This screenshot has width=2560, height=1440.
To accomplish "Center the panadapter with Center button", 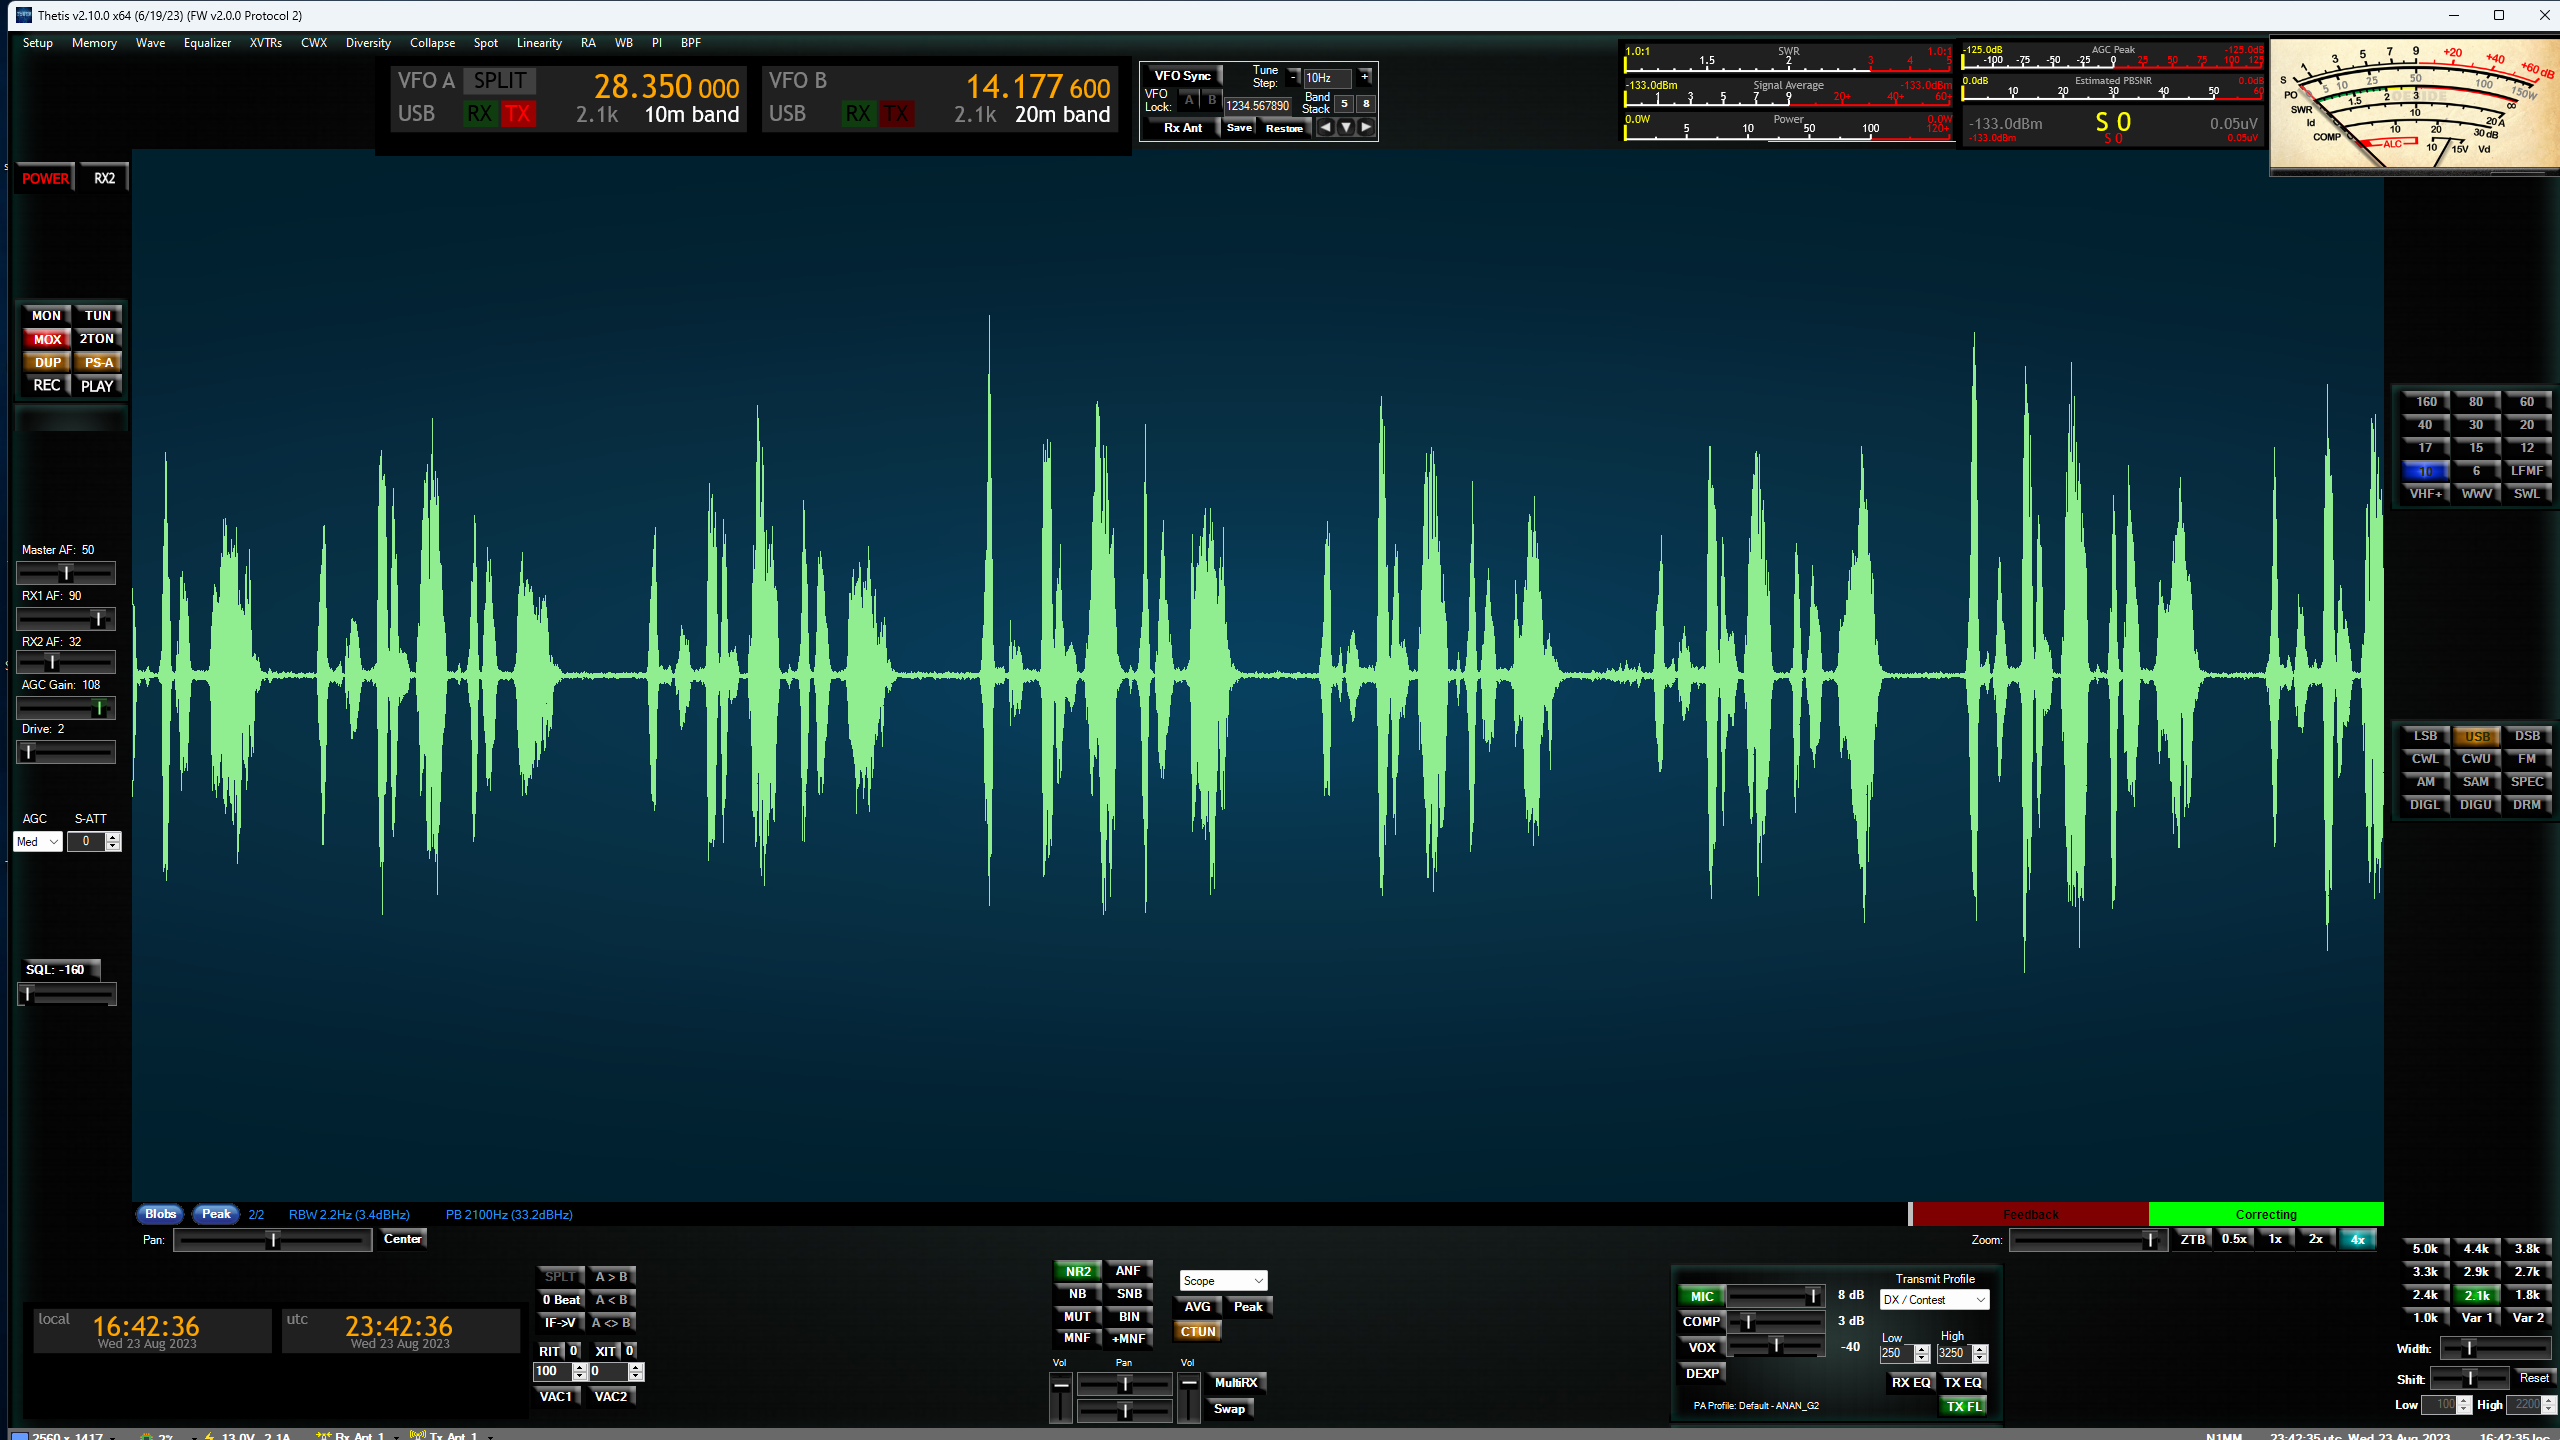I will 403,1240.
